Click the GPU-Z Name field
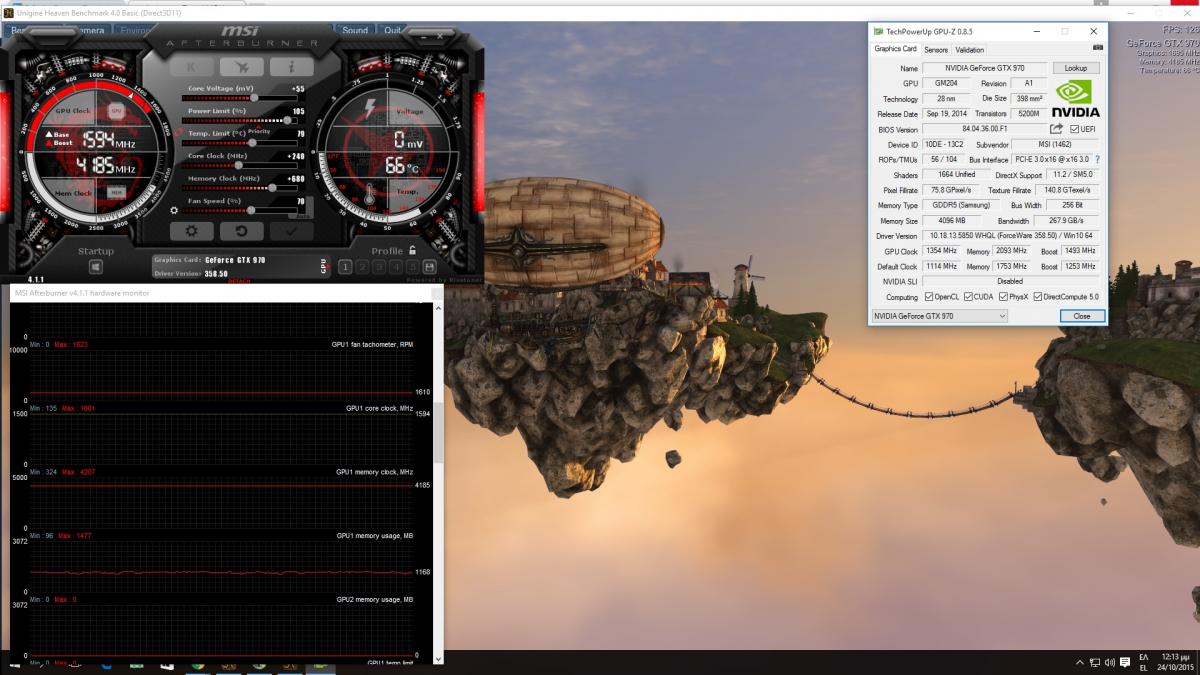 [984, 68]
